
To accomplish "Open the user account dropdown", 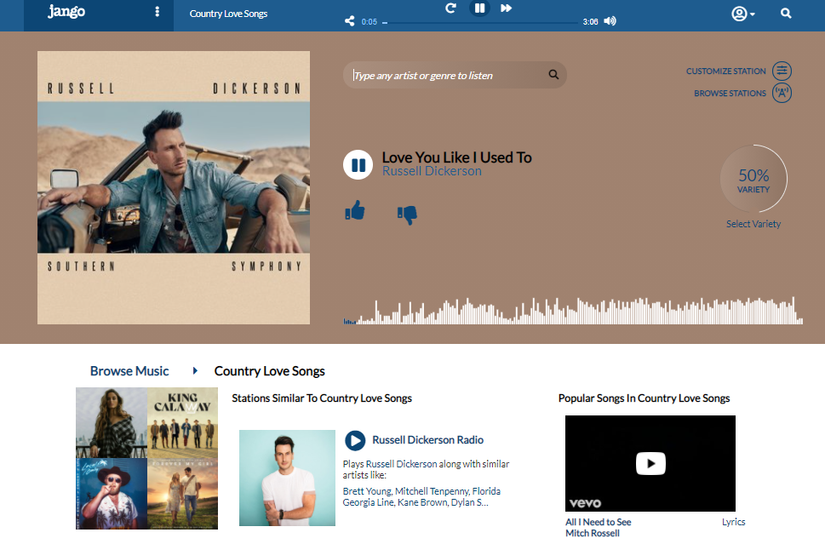I will click(x=743, y=14).
